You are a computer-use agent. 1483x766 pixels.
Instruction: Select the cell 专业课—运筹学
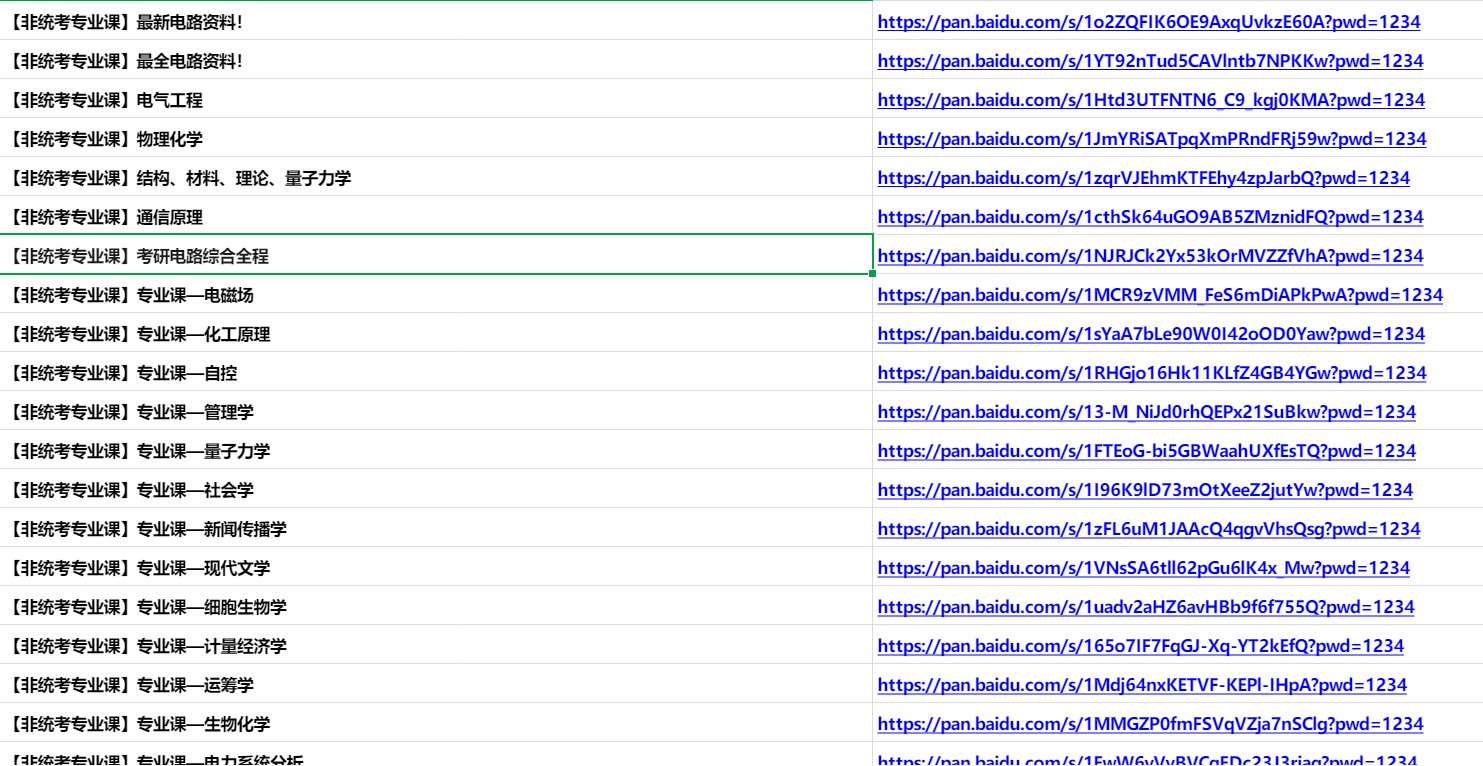pyautogui.click(x=436, y=684)
